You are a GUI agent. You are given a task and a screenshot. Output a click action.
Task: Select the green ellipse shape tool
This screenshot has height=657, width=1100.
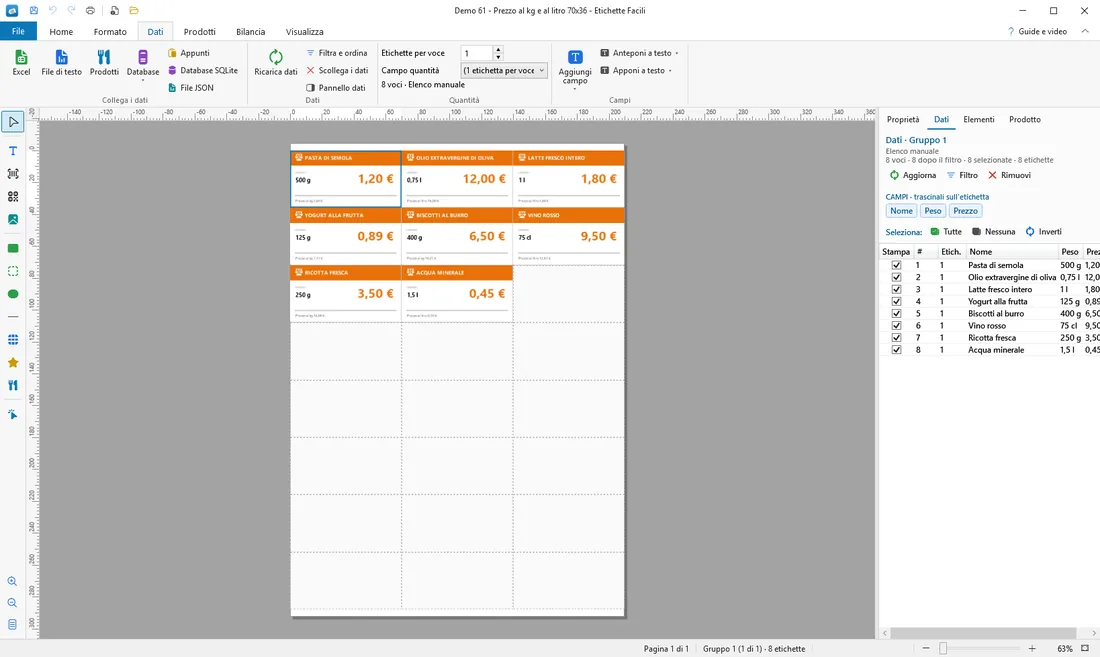tap(13, 294)
